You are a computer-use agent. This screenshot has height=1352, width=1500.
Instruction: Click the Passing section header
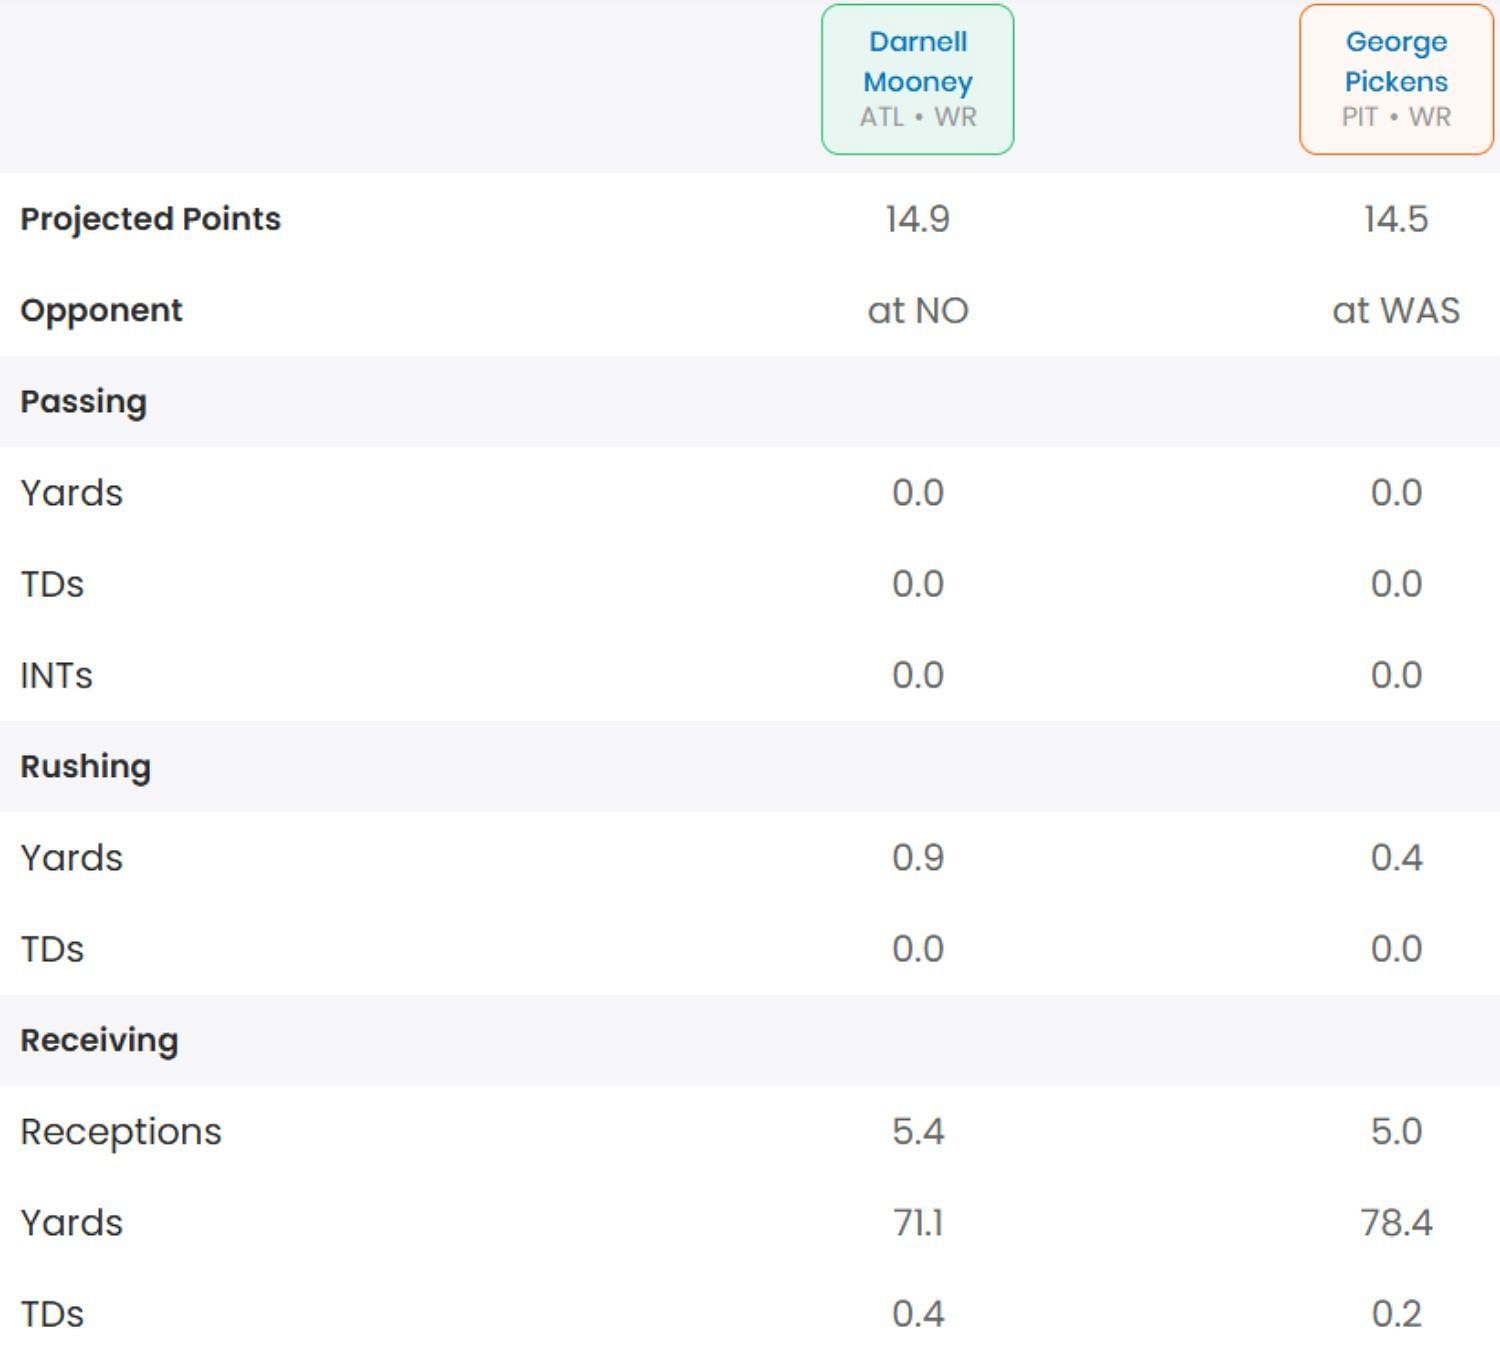tap(83, 401)
